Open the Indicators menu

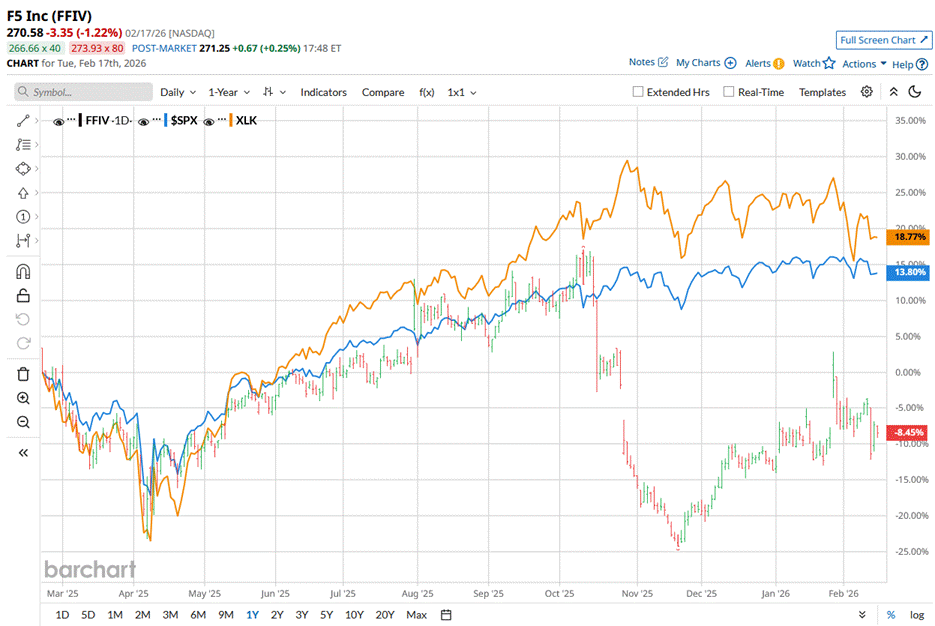323,92
